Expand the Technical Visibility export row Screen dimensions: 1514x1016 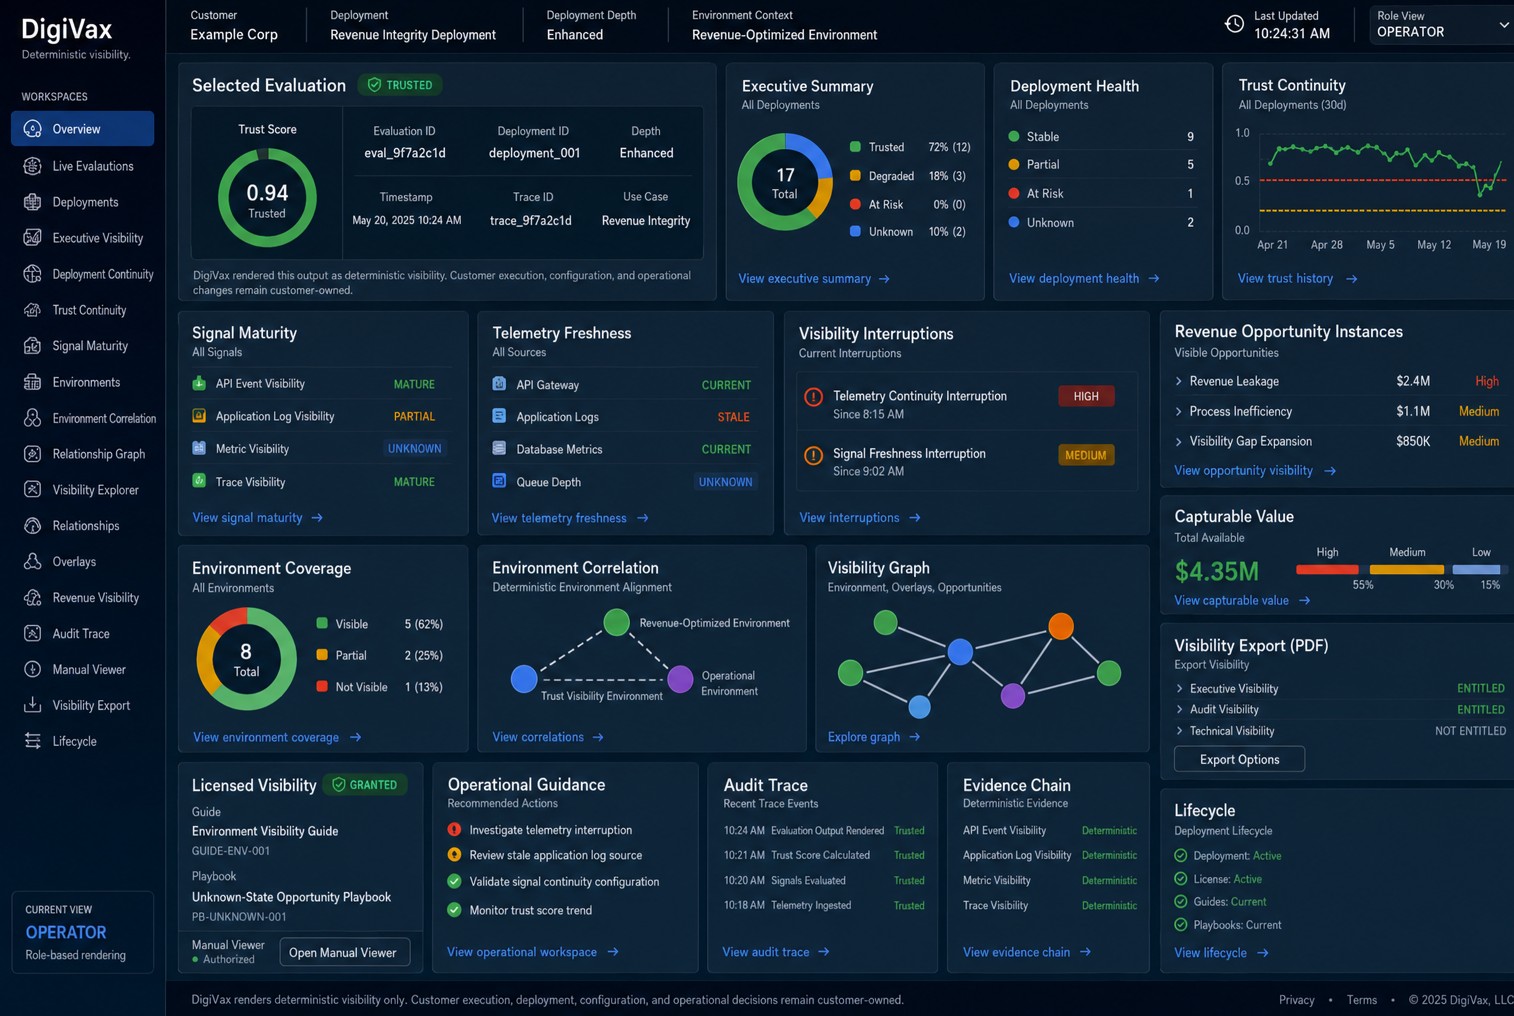[1180, 731]
